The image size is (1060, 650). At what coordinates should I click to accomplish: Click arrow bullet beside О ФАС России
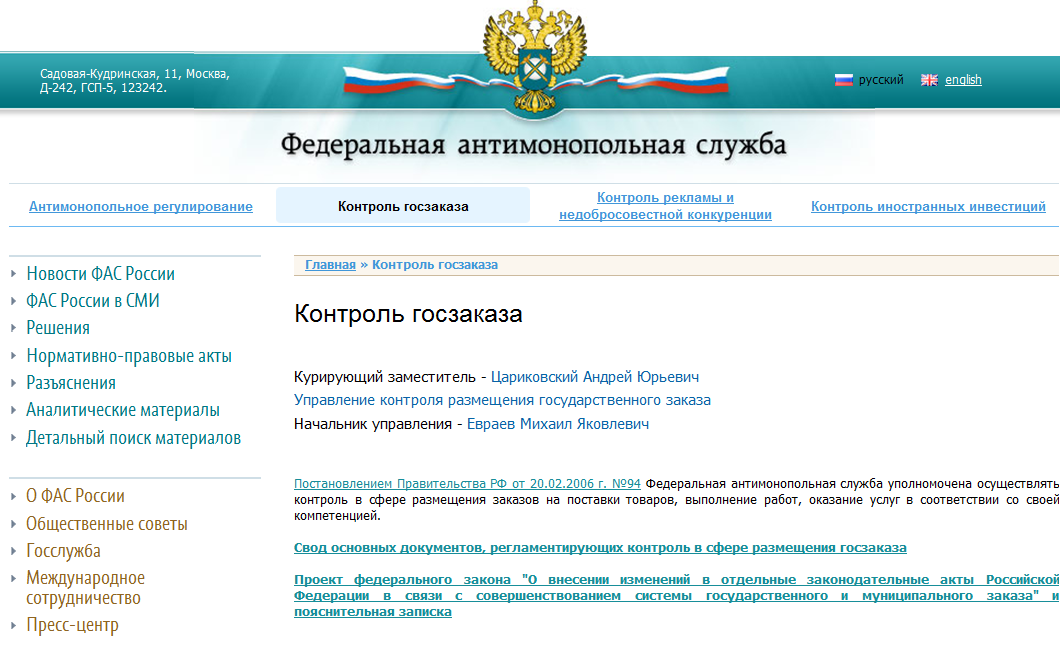pos(14,496)
